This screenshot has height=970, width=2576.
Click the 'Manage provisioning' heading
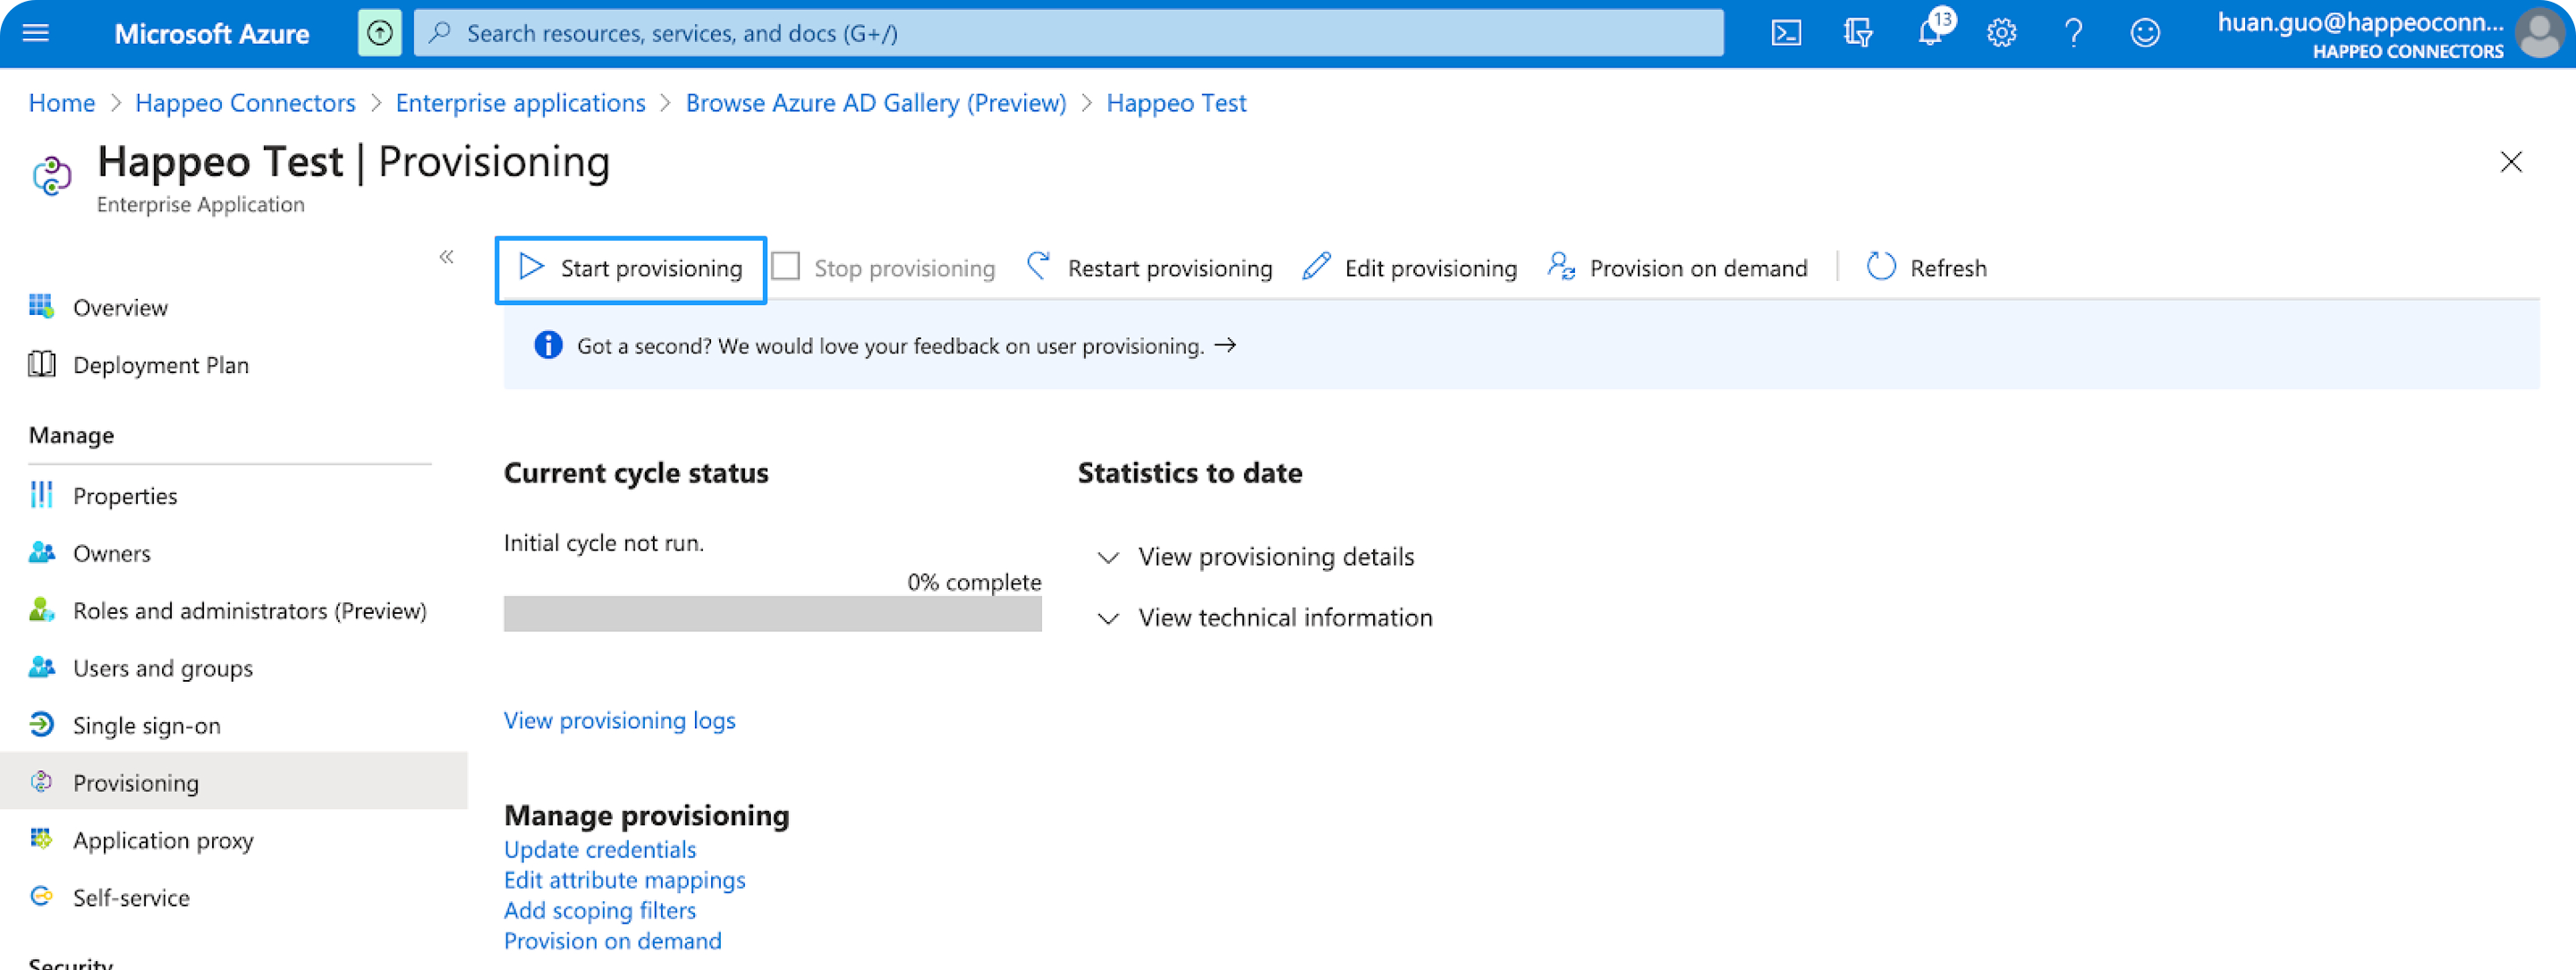(646, 816)
